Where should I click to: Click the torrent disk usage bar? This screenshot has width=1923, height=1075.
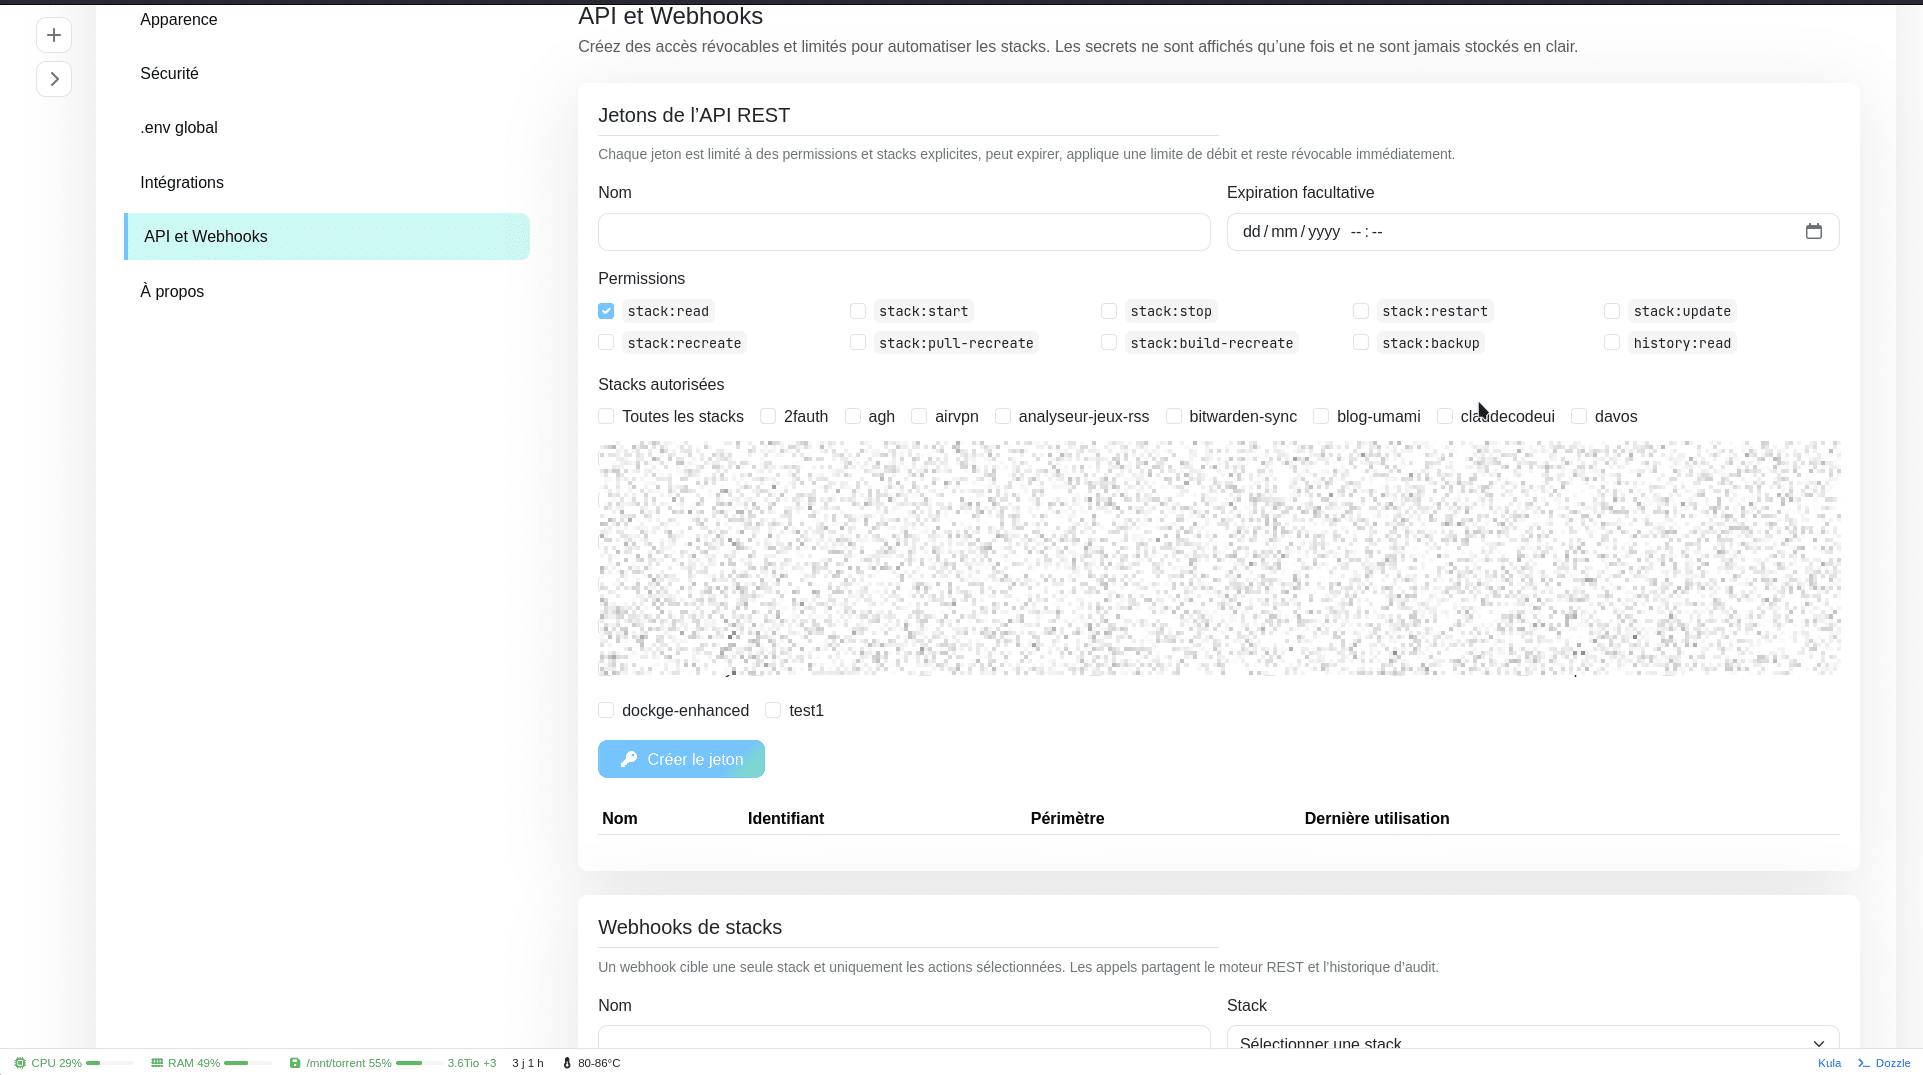click(419, 1063)
